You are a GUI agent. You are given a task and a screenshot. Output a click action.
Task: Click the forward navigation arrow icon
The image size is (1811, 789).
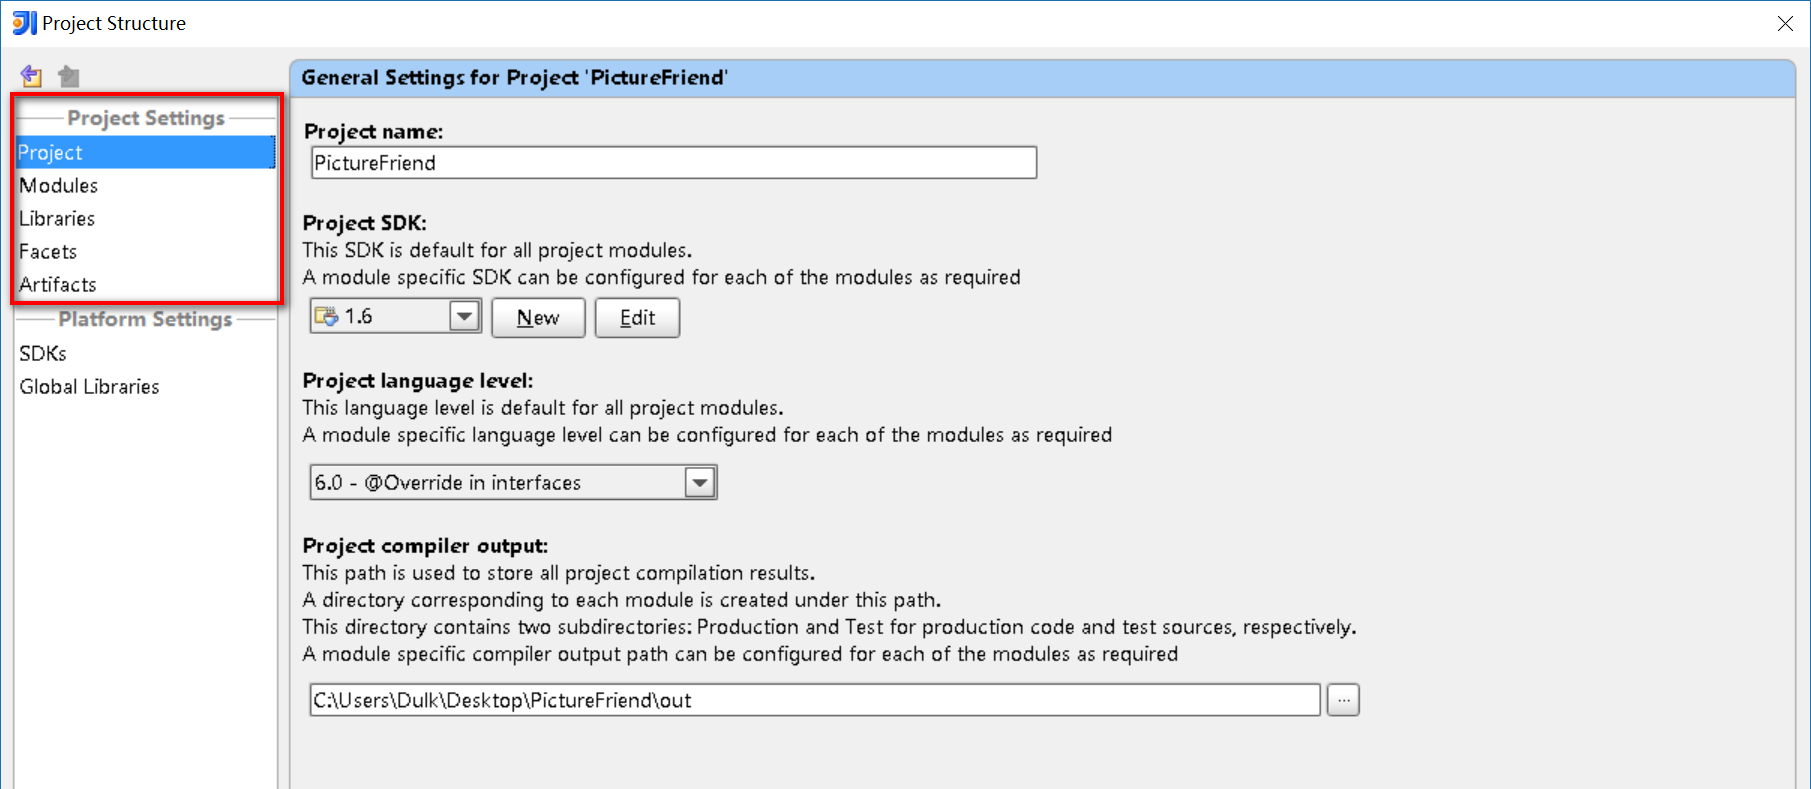coord(69,75)
